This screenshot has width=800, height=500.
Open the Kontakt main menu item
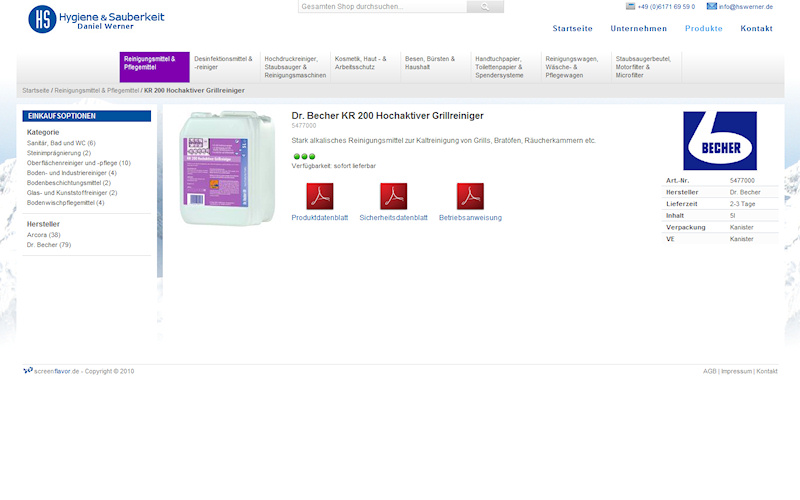[x=756, y=29]
